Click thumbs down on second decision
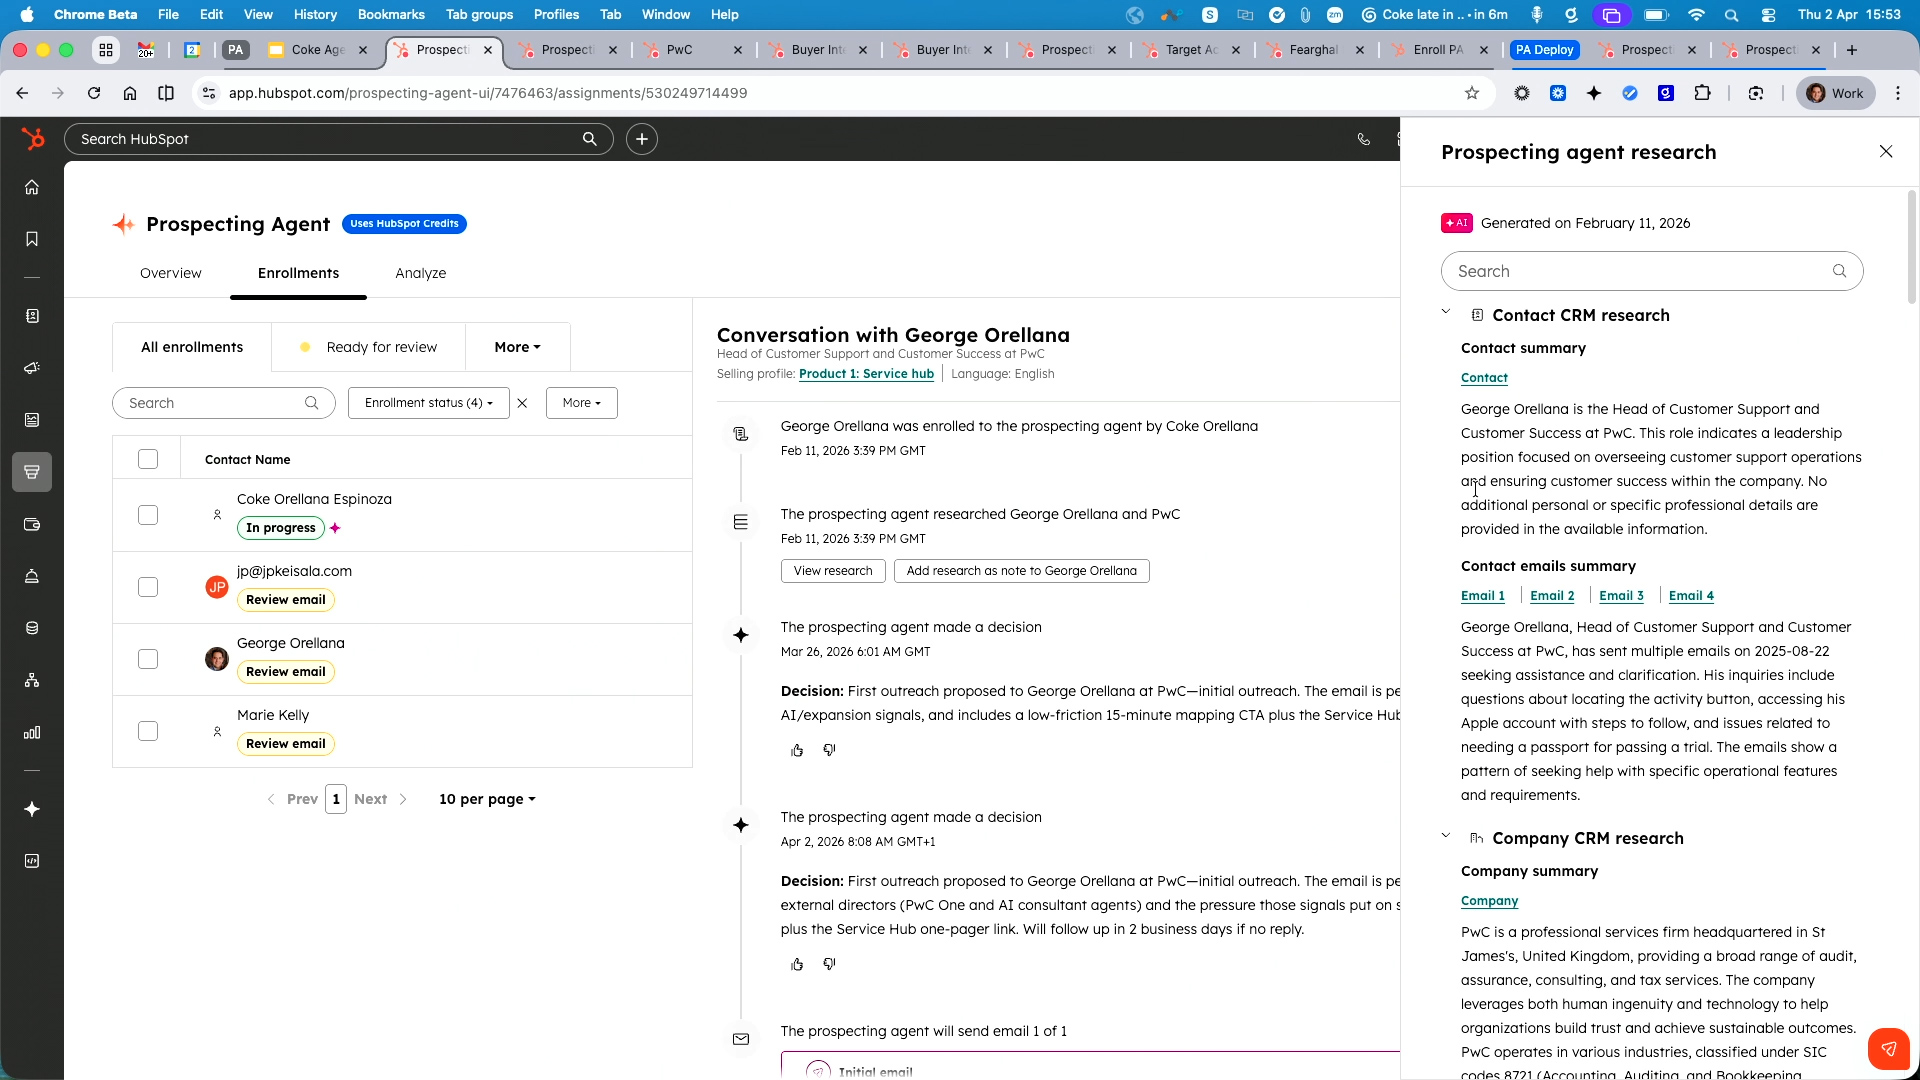The height and width of the screenshot is (1080, 1920). click(x=829, y=964)
